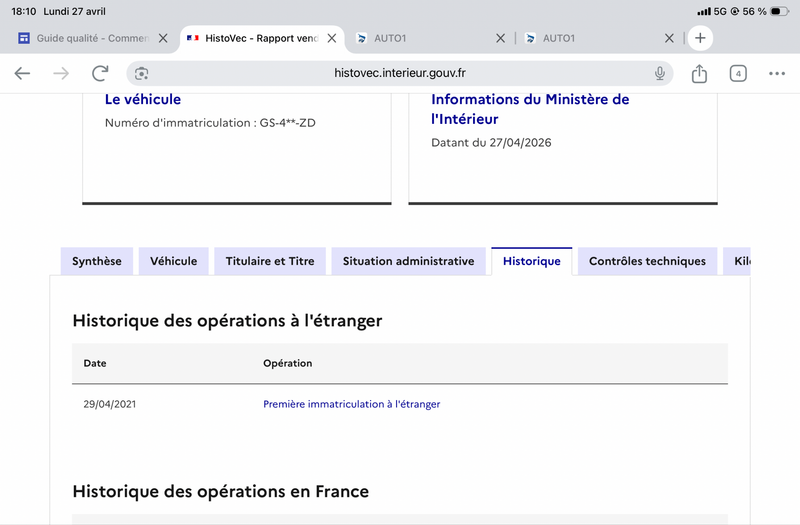Screen dimensions: 800x525
Task: Open the Synthèse tab
Action: 97,261
